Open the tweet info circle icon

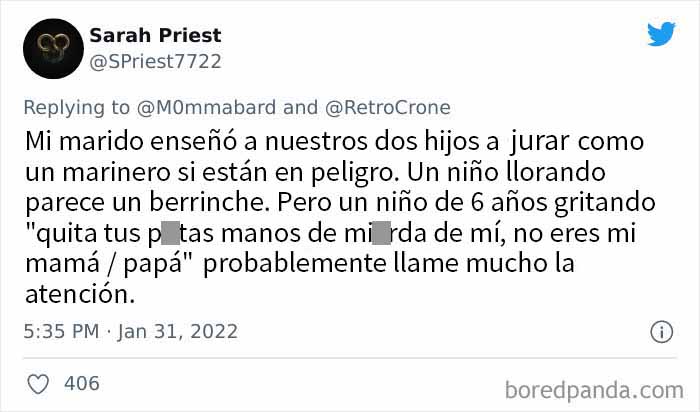pyautogui.click(x=661, y=331)
